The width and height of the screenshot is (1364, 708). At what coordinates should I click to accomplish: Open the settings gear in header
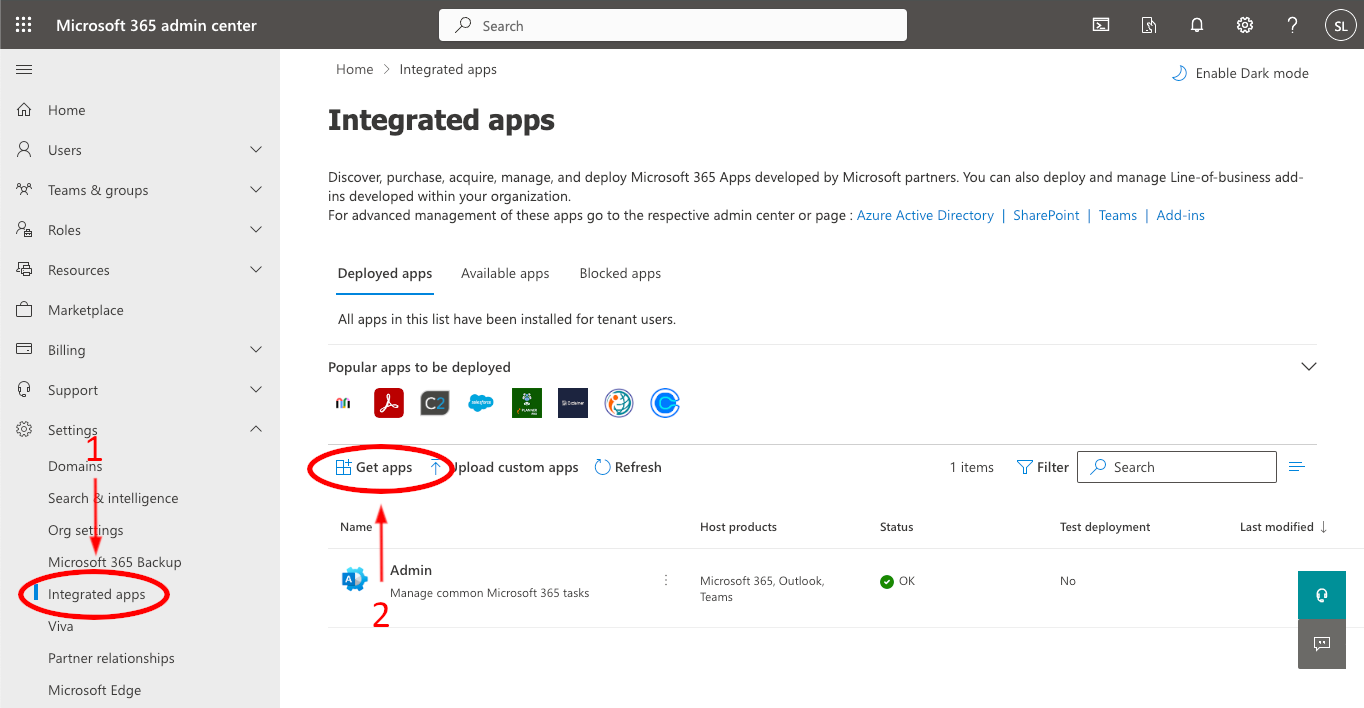point(1245,25)
